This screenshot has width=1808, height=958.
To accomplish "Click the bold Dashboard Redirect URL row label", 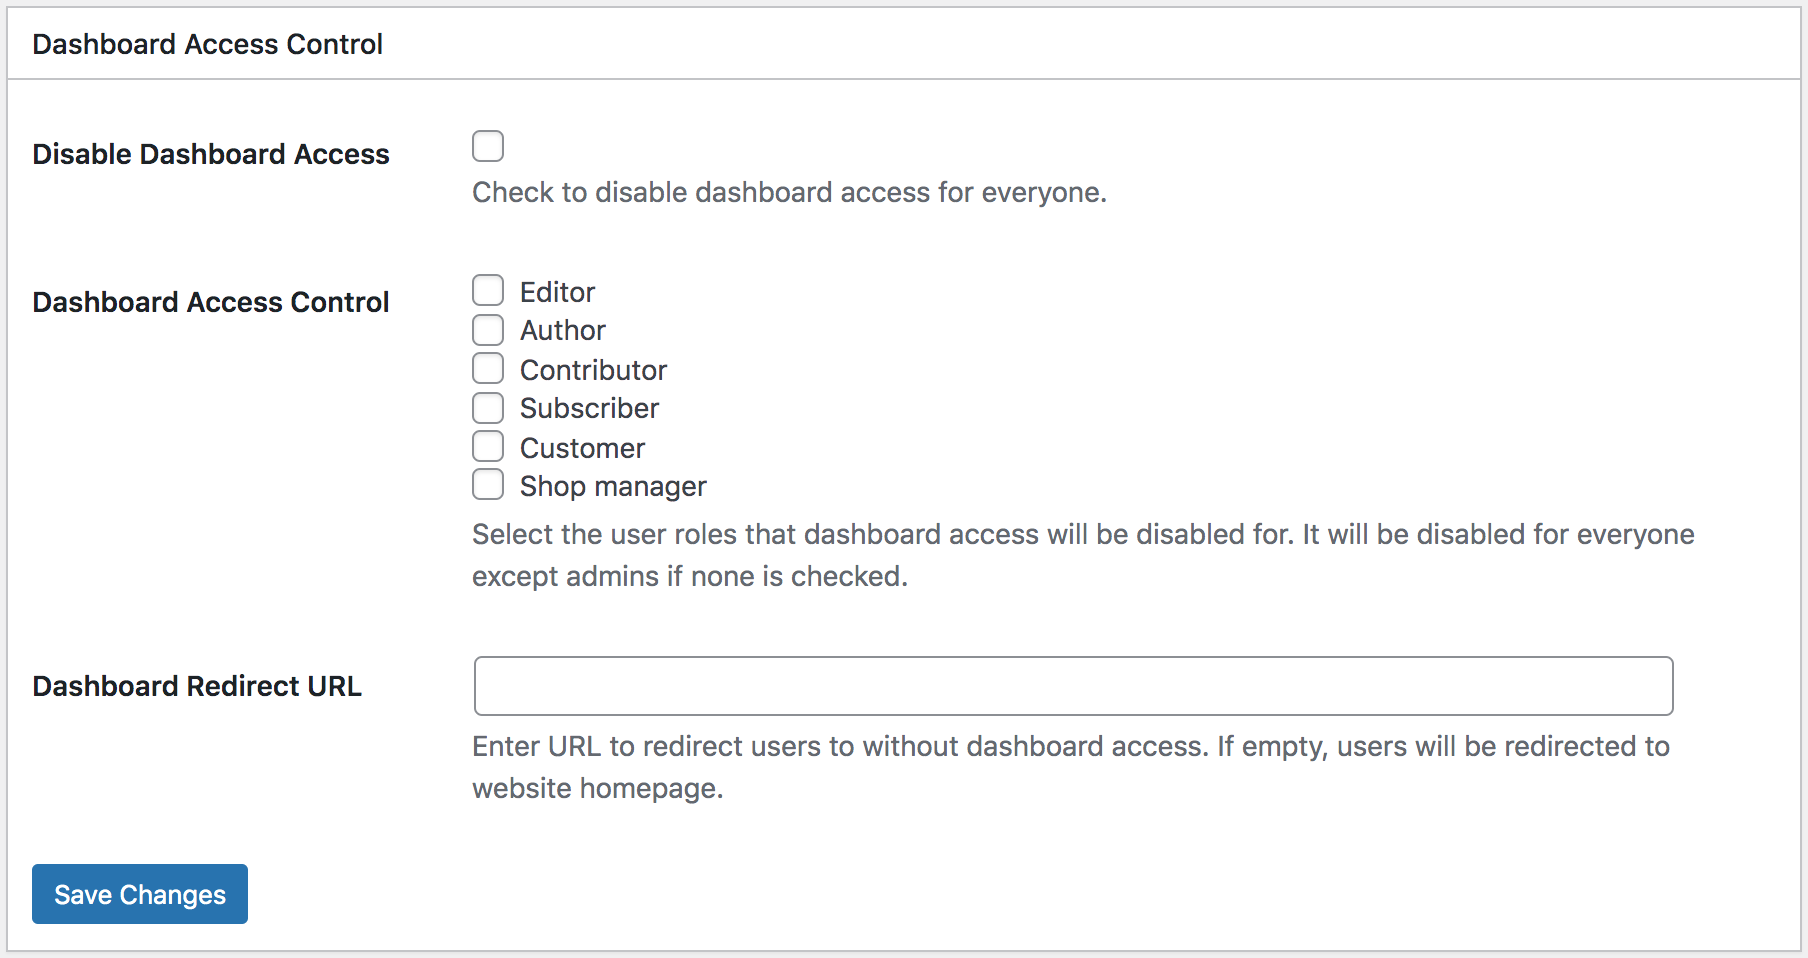I will (197, 686).
